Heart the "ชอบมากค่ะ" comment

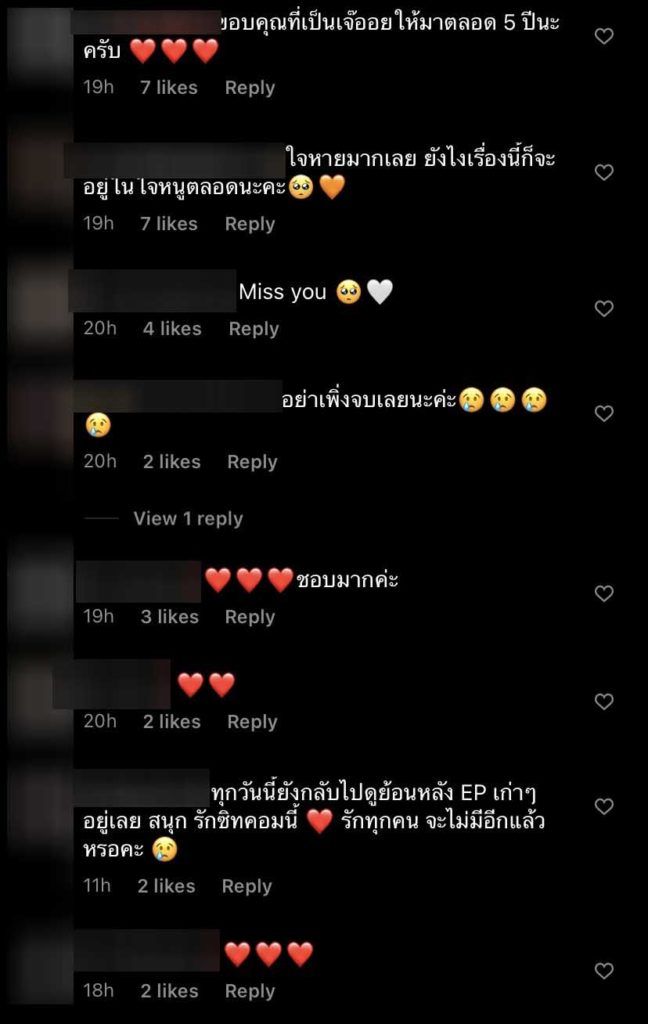[x=604, y=594]
